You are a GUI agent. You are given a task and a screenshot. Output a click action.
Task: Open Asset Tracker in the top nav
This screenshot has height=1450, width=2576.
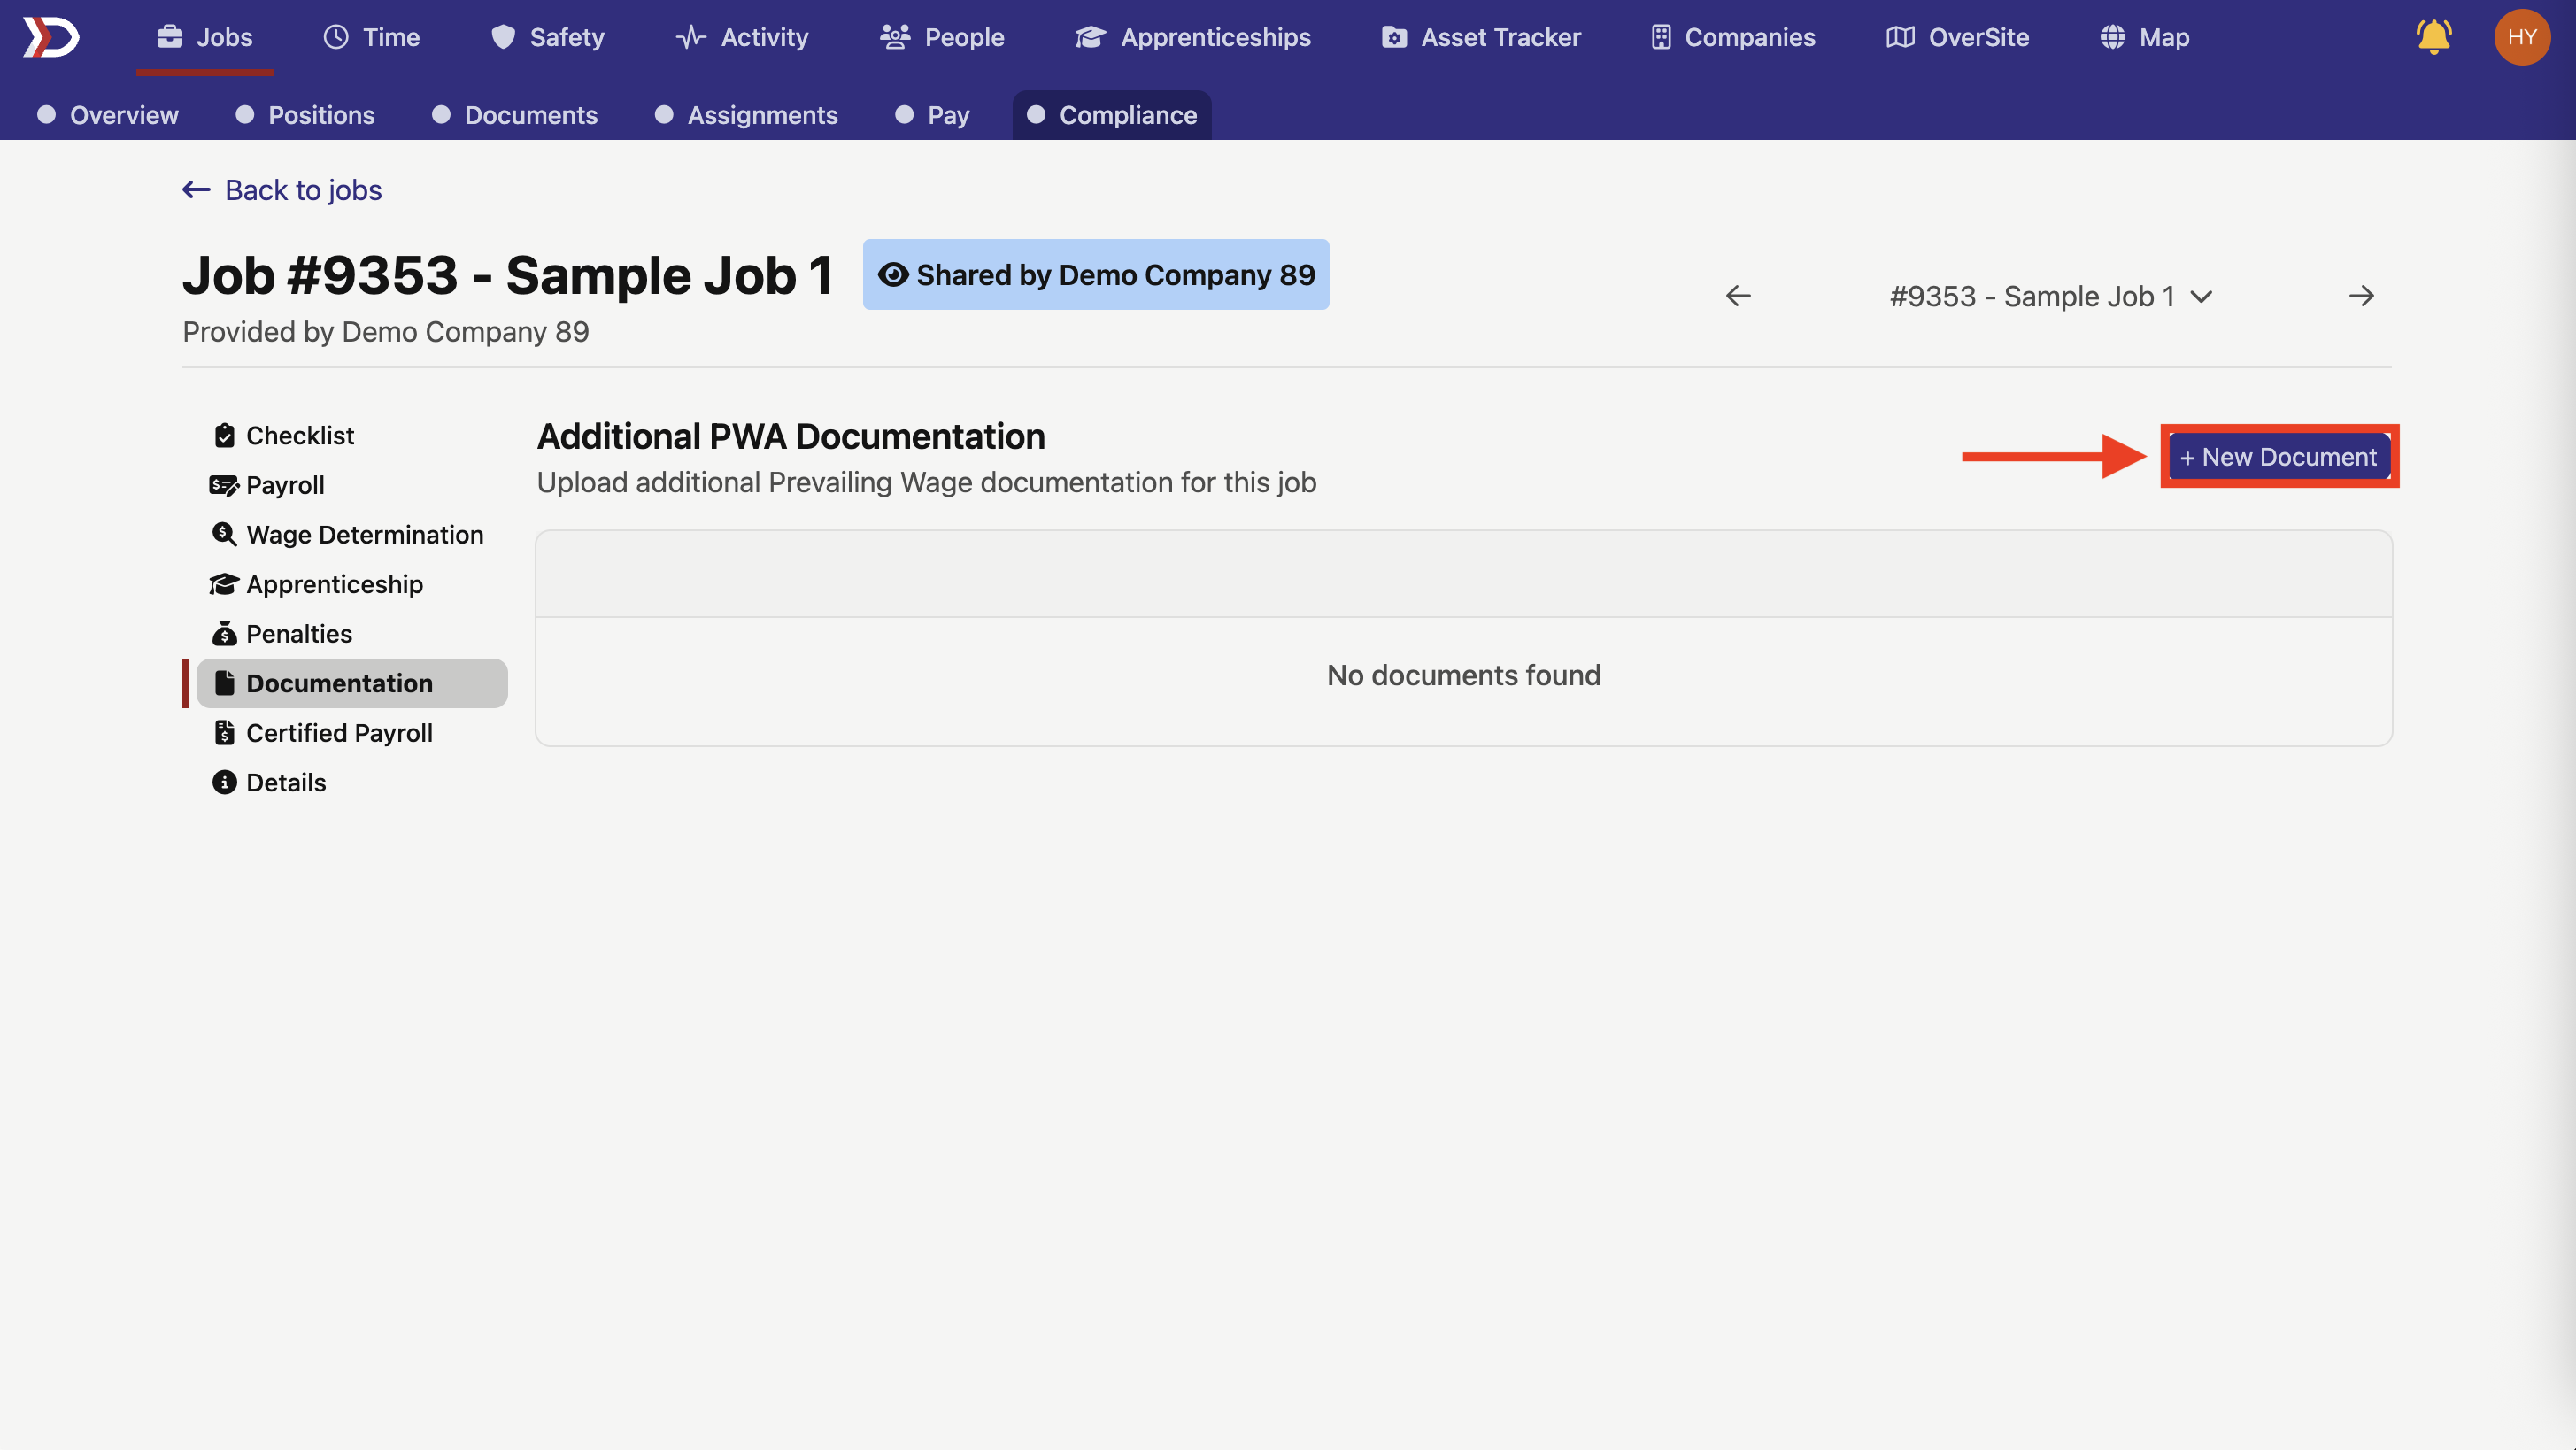tap(1481, 38)
